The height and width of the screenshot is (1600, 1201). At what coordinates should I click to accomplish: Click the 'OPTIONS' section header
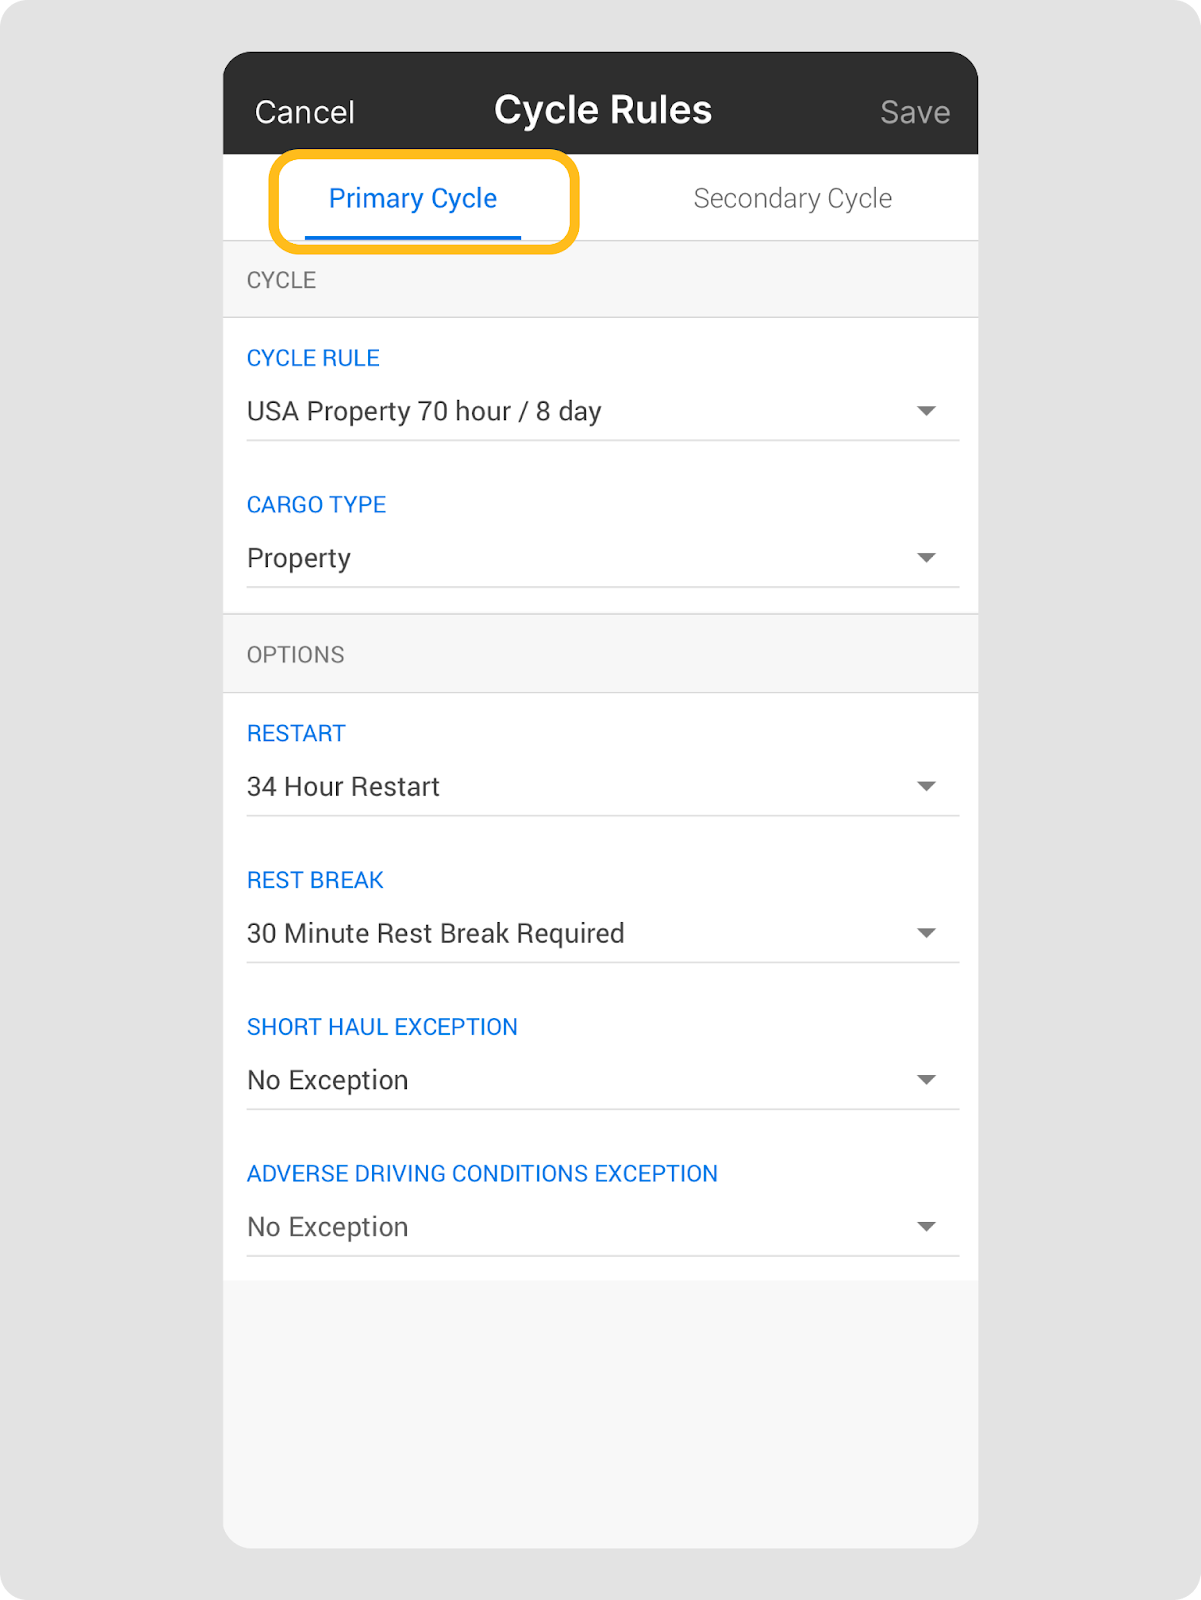(x=295, y=655)
